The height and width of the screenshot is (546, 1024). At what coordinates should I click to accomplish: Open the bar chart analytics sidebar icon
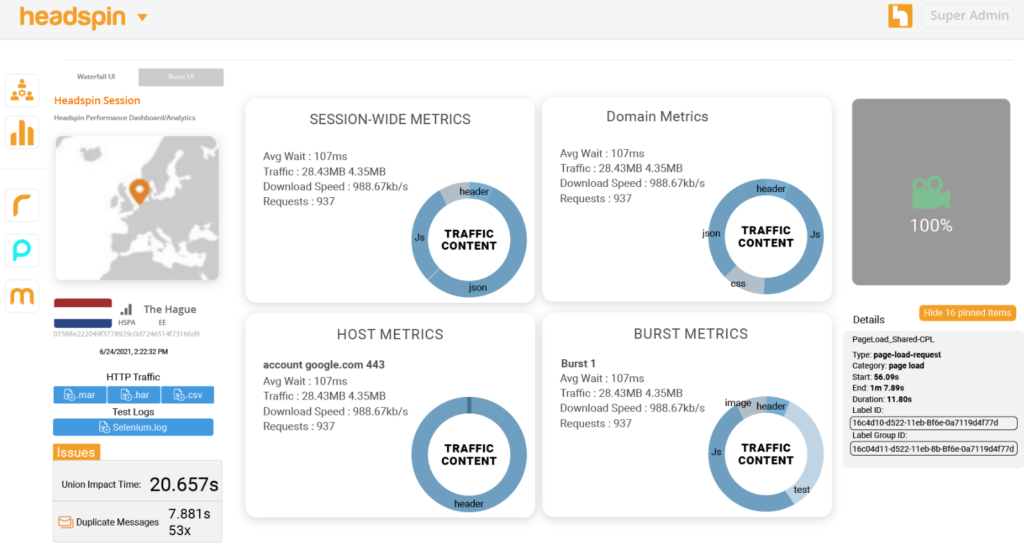(x=21, y=132)
